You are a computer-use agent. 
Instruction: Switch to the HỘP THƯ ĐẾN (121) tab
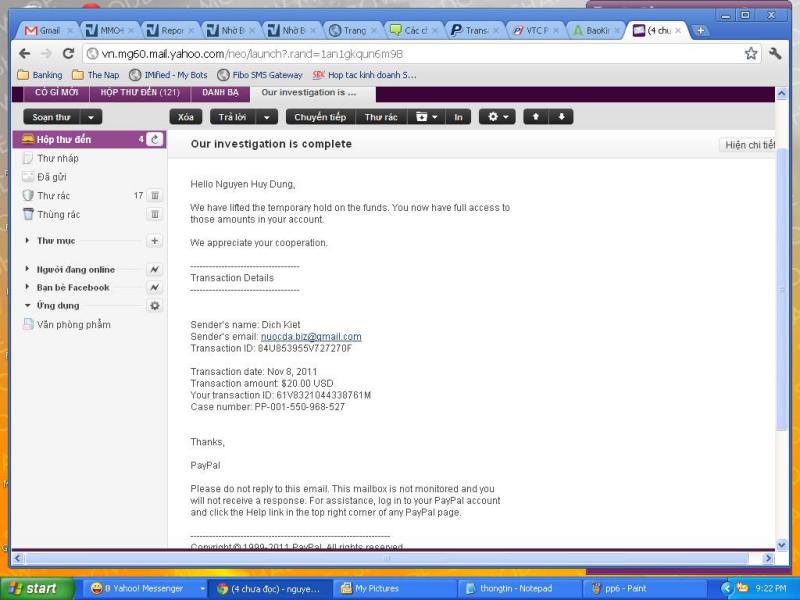pyautogui.click(x=140, y=93)
